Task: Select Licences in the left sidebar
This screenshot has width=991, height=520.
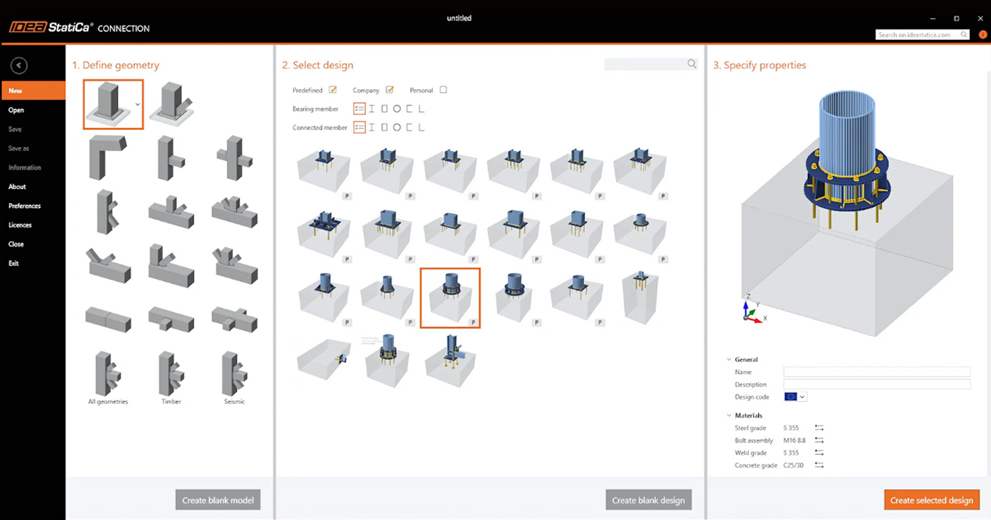Action: point(21,225)
